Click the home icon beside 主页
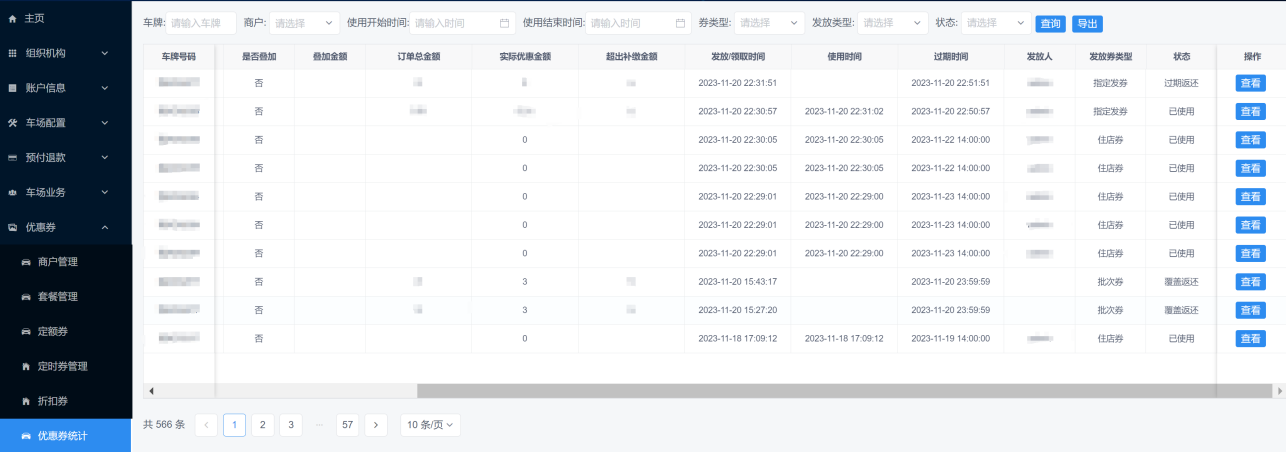Image resolution: width=1286 pixels, height=452 pixels. (x=12, y=18)
